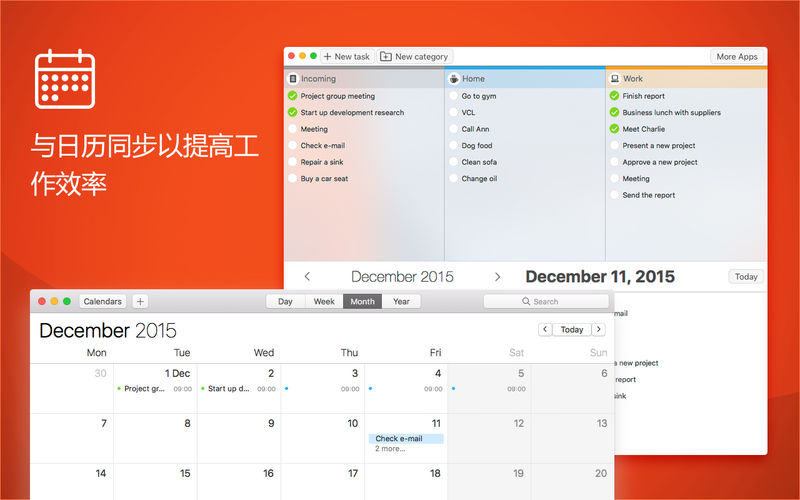Select the Home category header
This screenshot has height=500, width=800.
click(x=525, y=79)
